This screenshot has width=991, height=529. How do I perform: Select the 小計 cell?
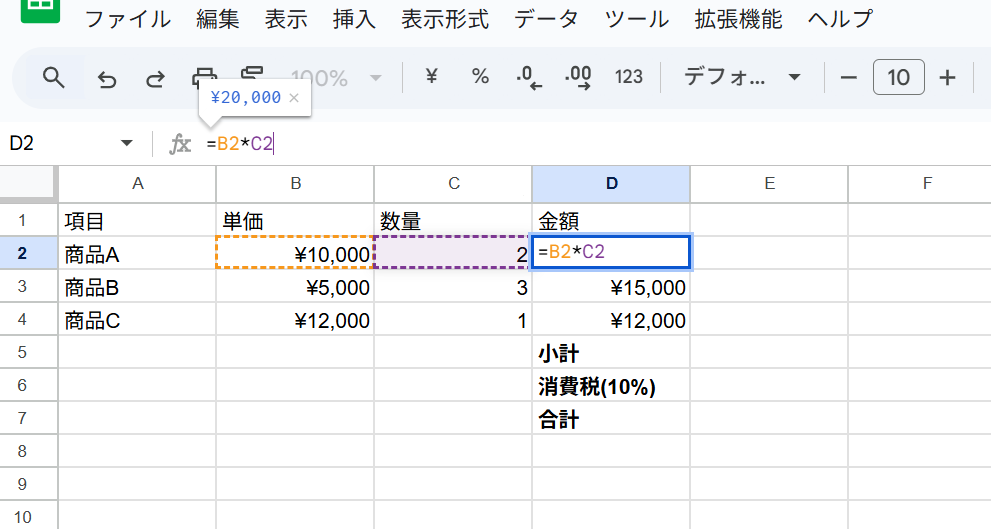pos(610,353)
